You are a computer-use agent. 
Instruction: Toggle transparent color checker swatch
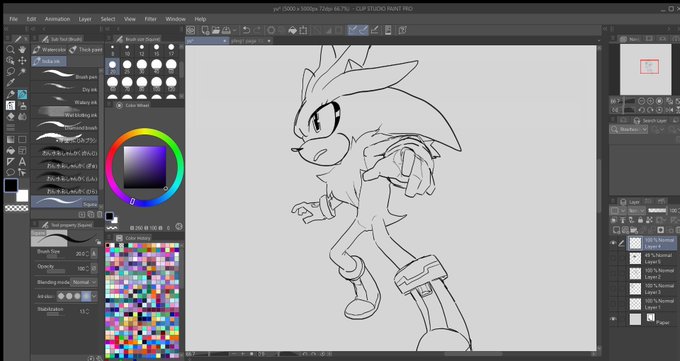(x=16, y=208)
